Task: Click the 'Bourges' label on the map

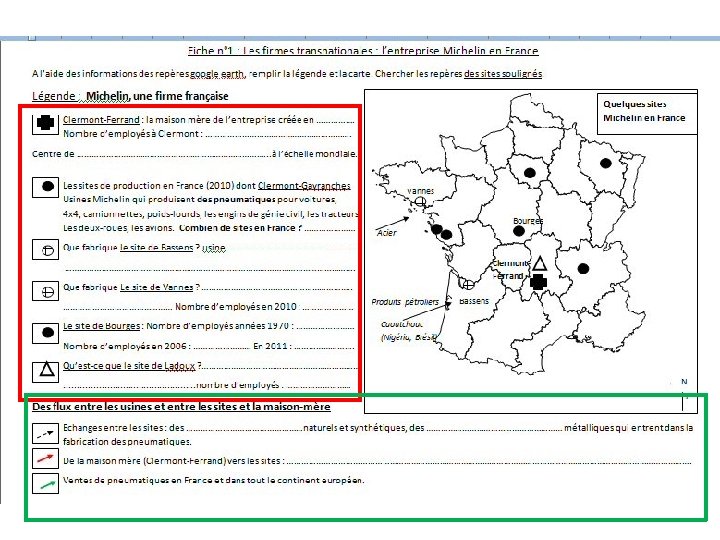Action: (528, 220)
